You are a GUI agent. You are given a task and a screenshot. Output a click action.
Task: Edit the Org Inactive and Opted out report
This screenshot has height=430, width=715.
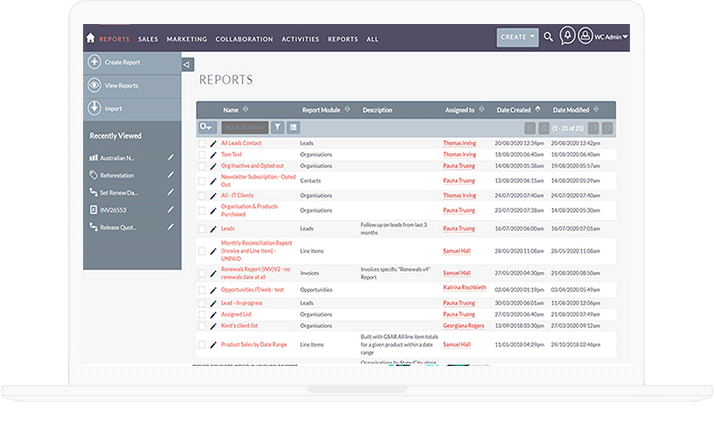(x=213, y=166)
